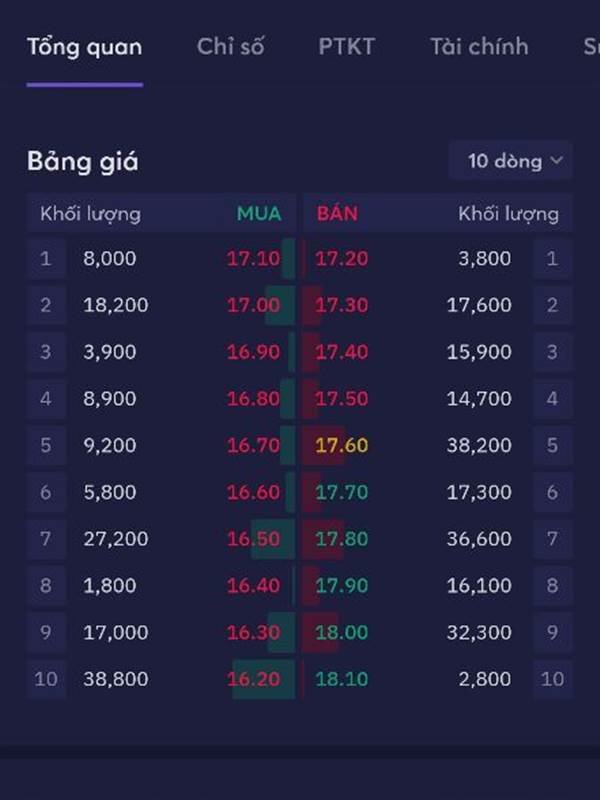Viewport: 600px width, 800px height.
Task: Tap buy price 16.20 in row 10
Action: 254,679
